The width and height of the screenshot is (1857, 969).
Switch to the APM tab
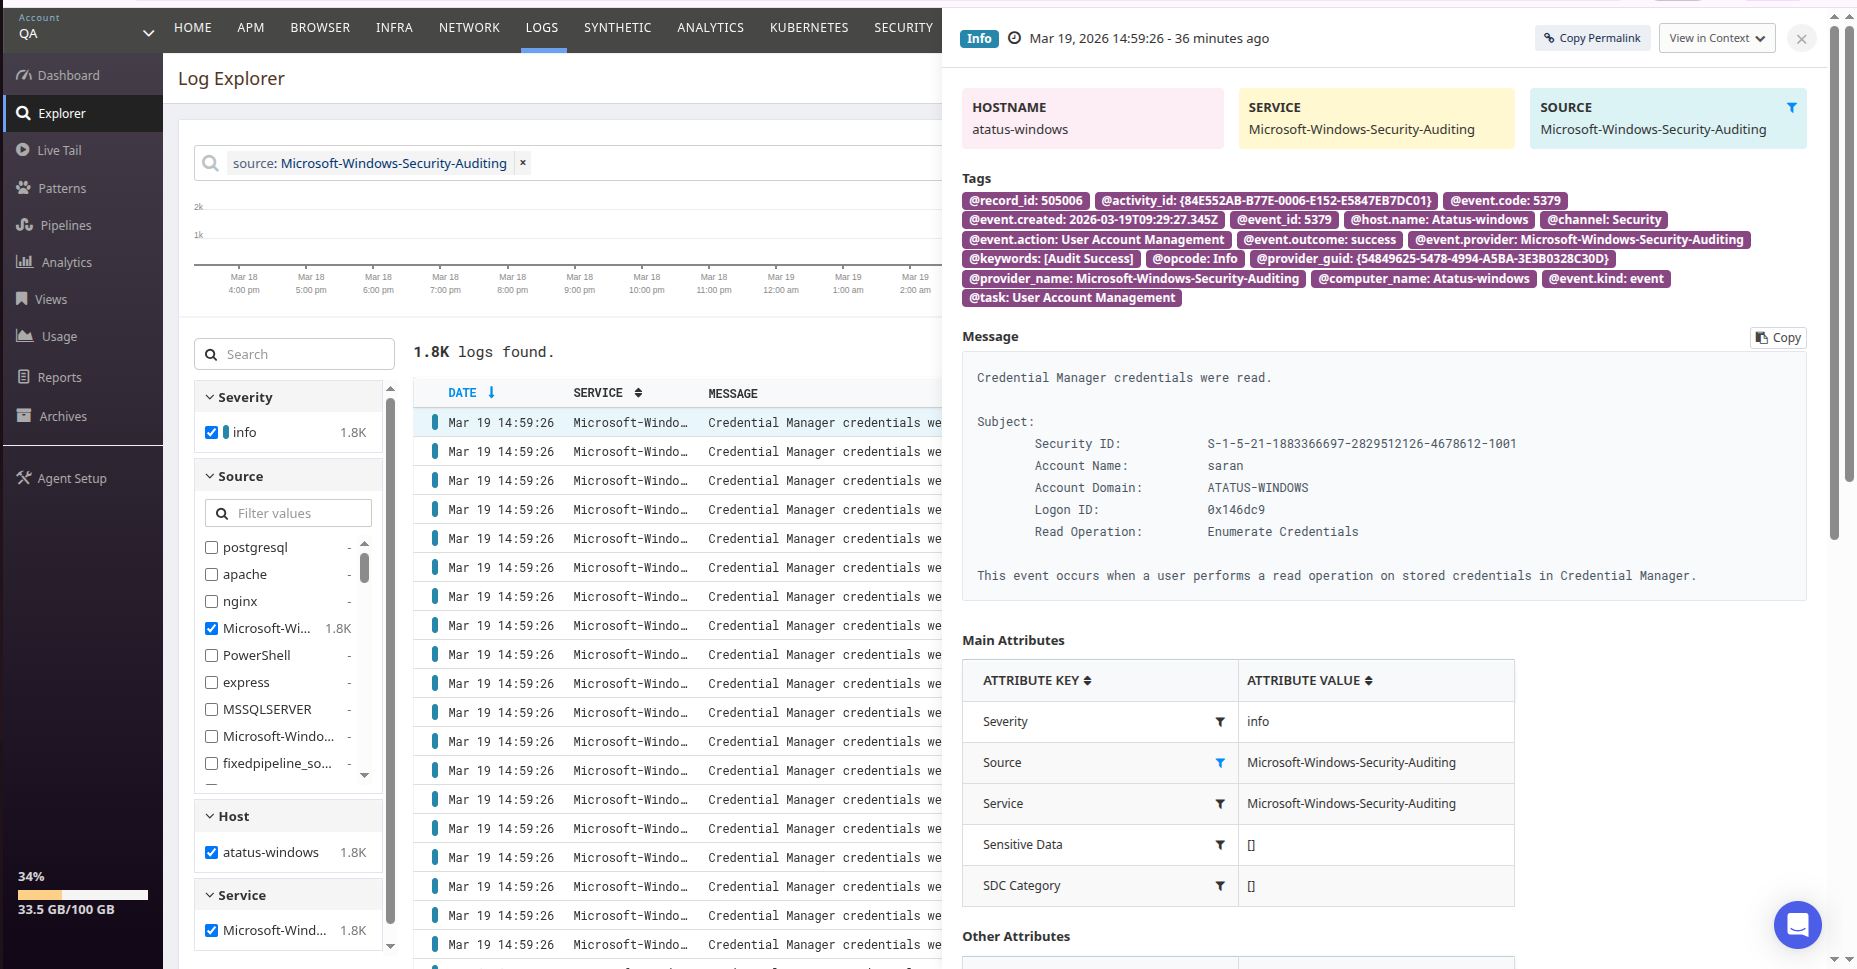pyautogui.click(x=251, y=27)
